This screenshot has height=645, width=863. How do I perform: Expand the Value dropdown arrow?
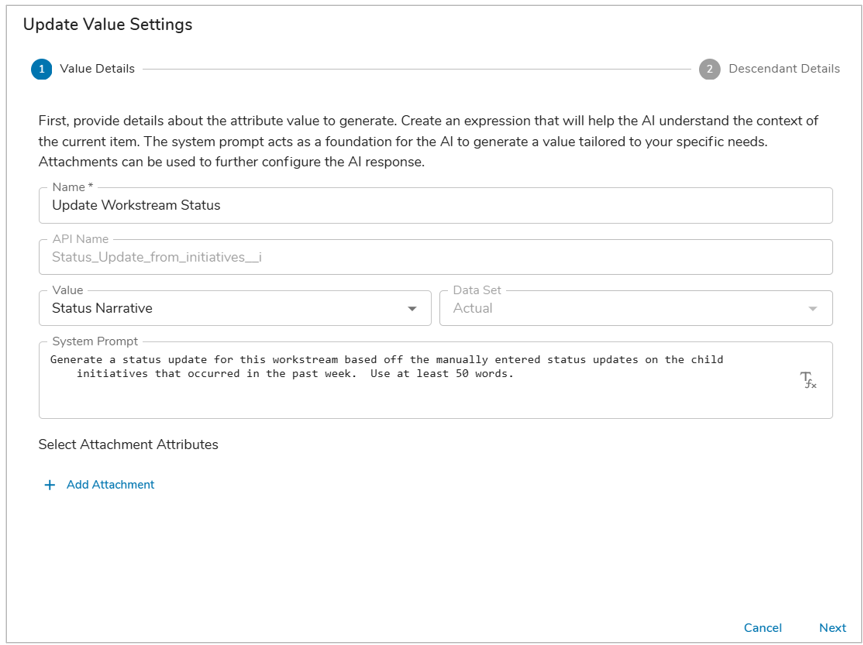[x=412, y=309]
